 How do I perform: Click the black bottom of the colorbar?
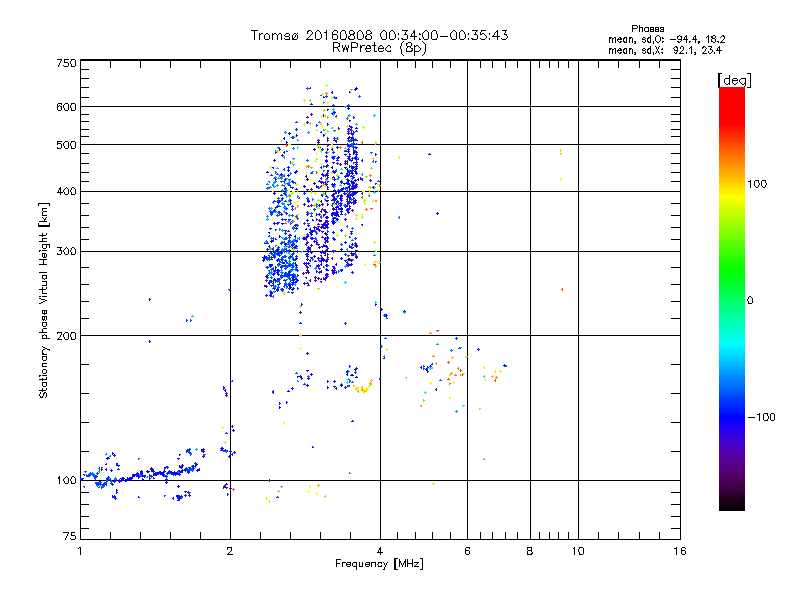click(732, 503)
